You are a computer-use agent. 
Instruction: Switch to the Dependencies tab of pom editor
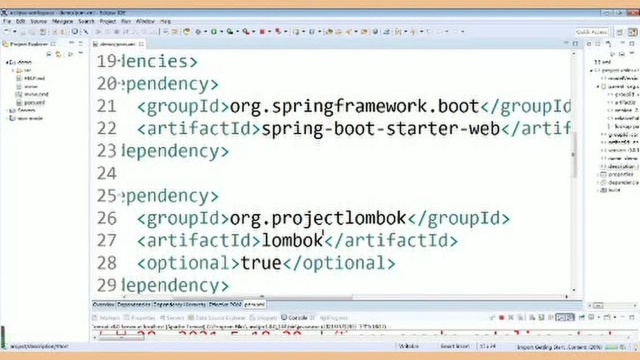click(133, 304)
